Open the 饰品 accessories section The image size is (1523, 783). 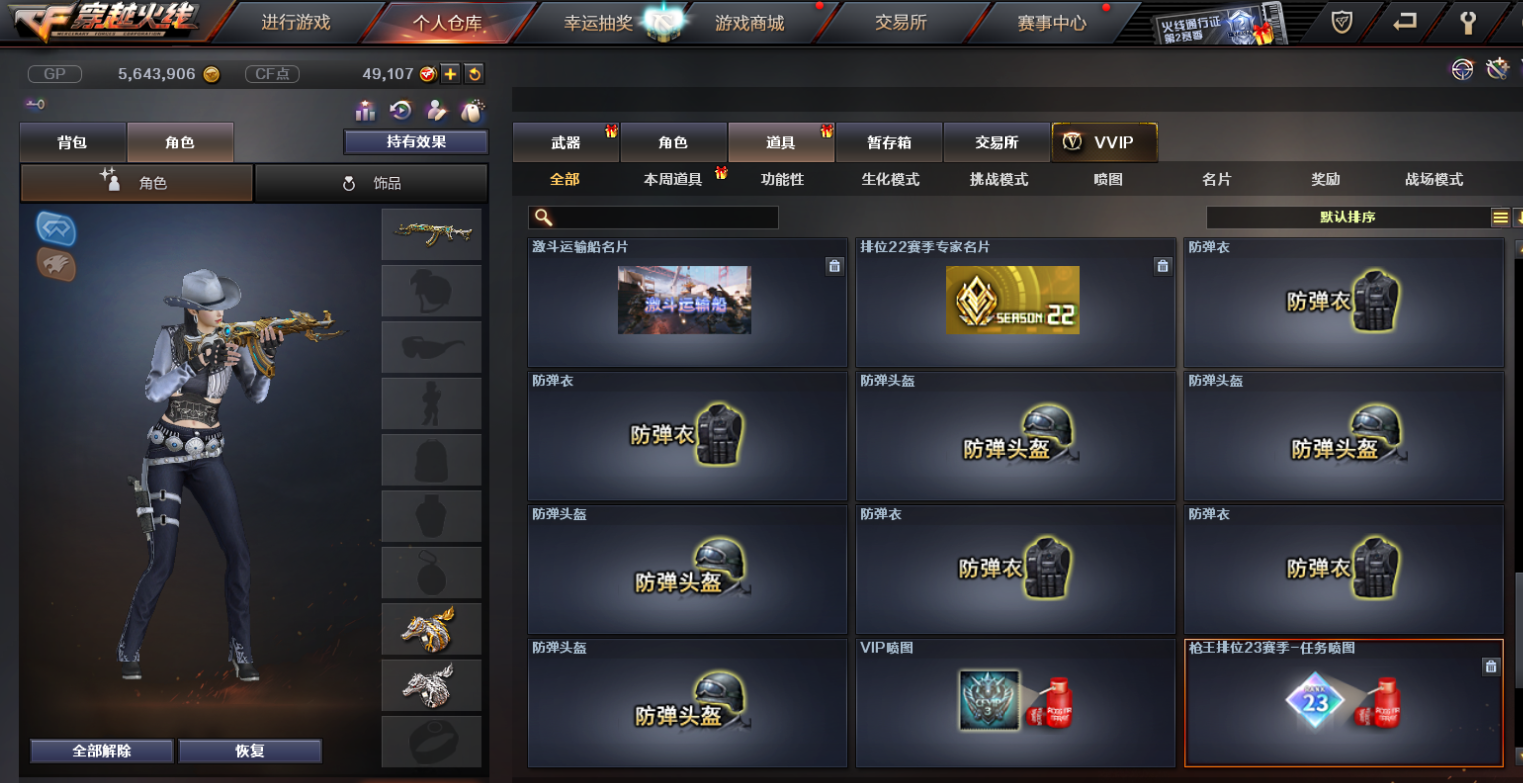371,183
